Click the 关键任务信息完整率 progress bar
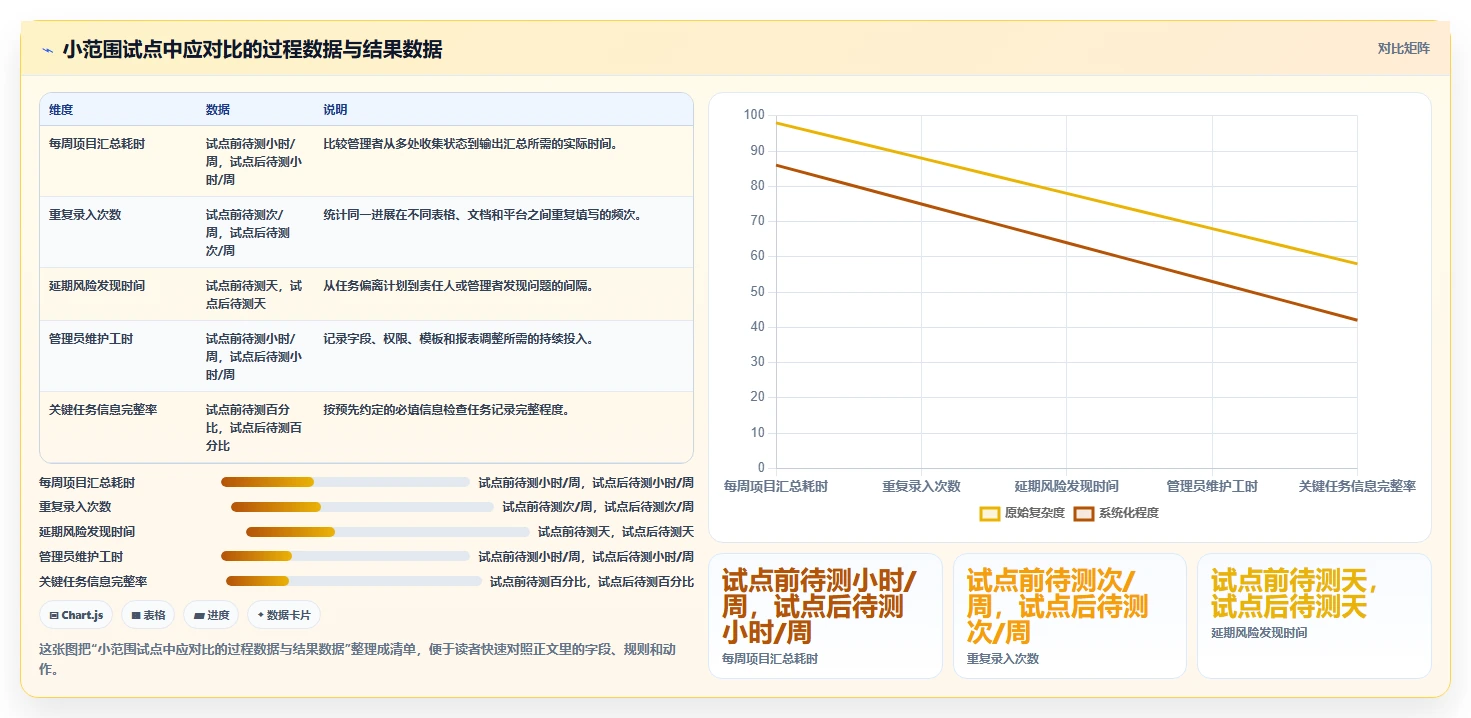 coord(354,581)
